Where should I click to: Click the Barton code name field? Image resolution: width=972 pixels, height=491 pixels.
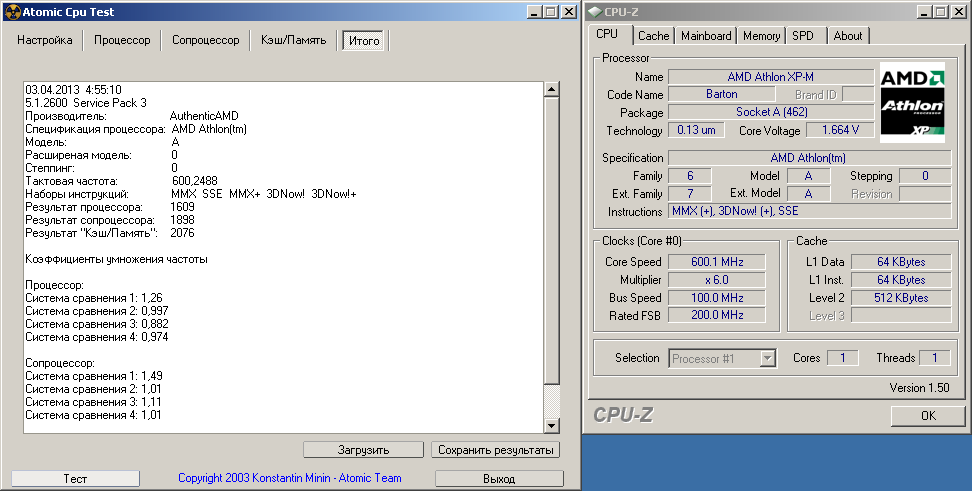click(722, 94)
